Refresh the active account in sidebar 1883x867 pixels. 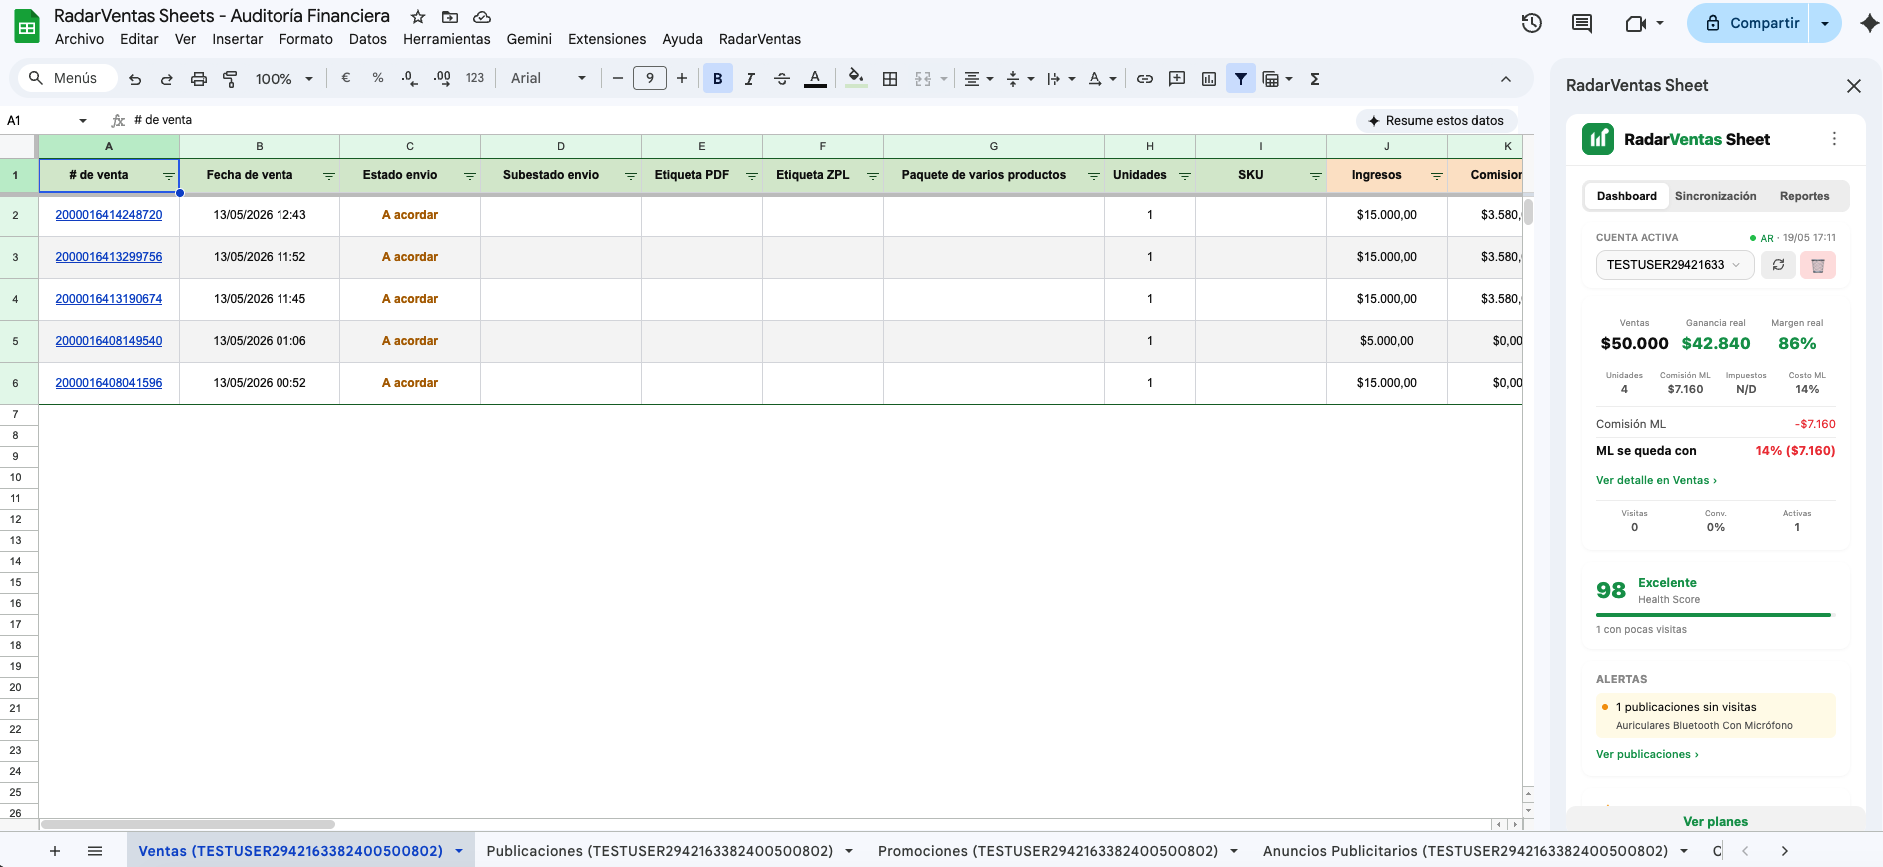point(1778,265)
